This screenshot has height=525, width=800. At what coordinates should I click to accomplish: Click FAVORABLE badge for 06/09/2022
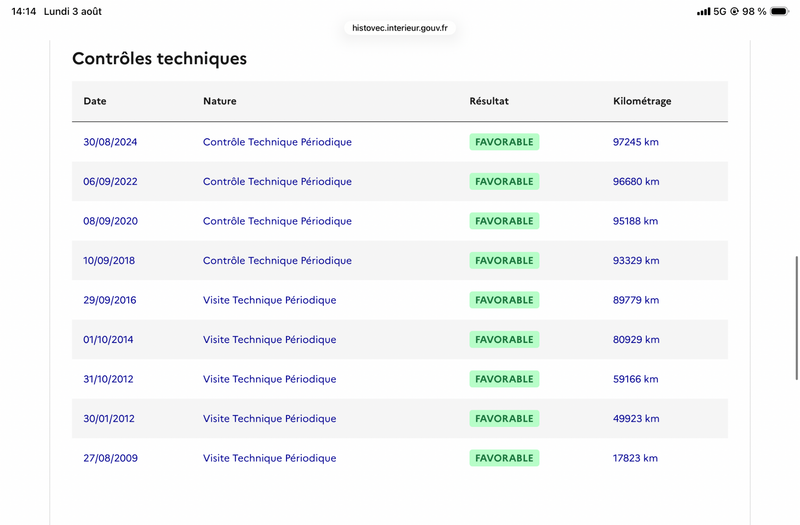(x=504, y=181)
